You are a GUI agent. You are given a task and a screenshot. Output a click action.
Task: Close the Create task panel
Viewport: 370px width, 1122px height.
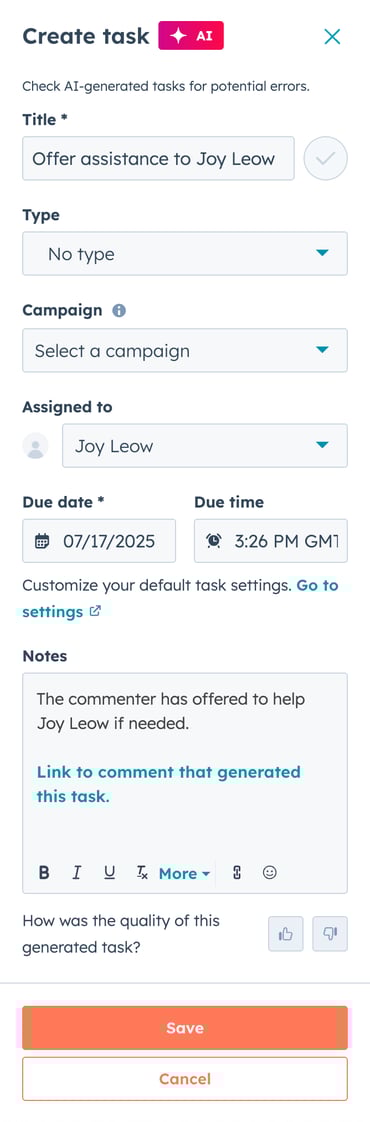pyautogui.click(x=332, y=36)
